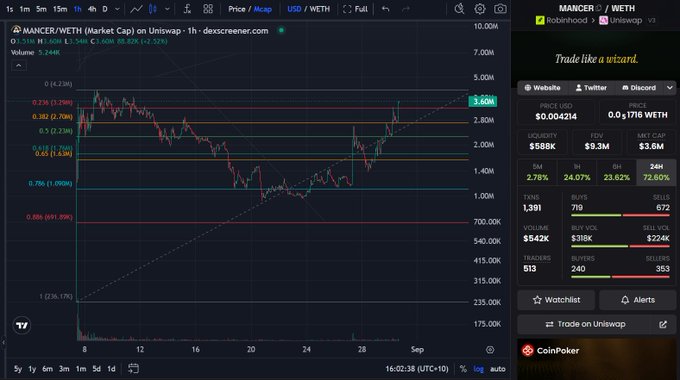680x380 pixels.
Task: Click the line chart style icon
Action: tap(137, 9)
